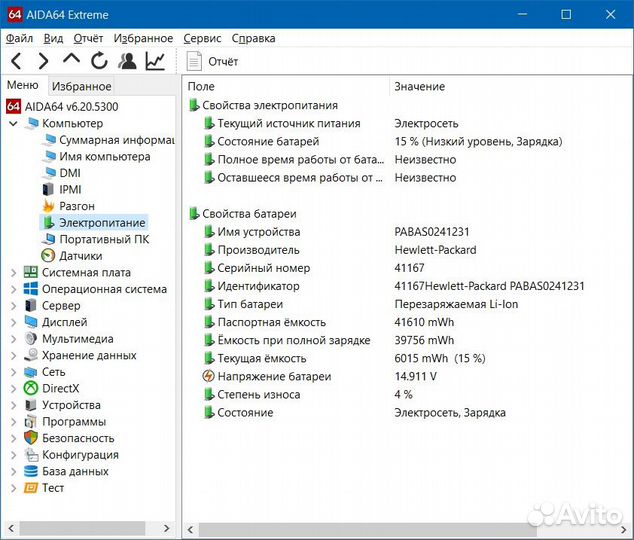Click the flame icon next to Разгон
Screen dimensions: 634x540
pyautogui.click(x=49, y=206)
